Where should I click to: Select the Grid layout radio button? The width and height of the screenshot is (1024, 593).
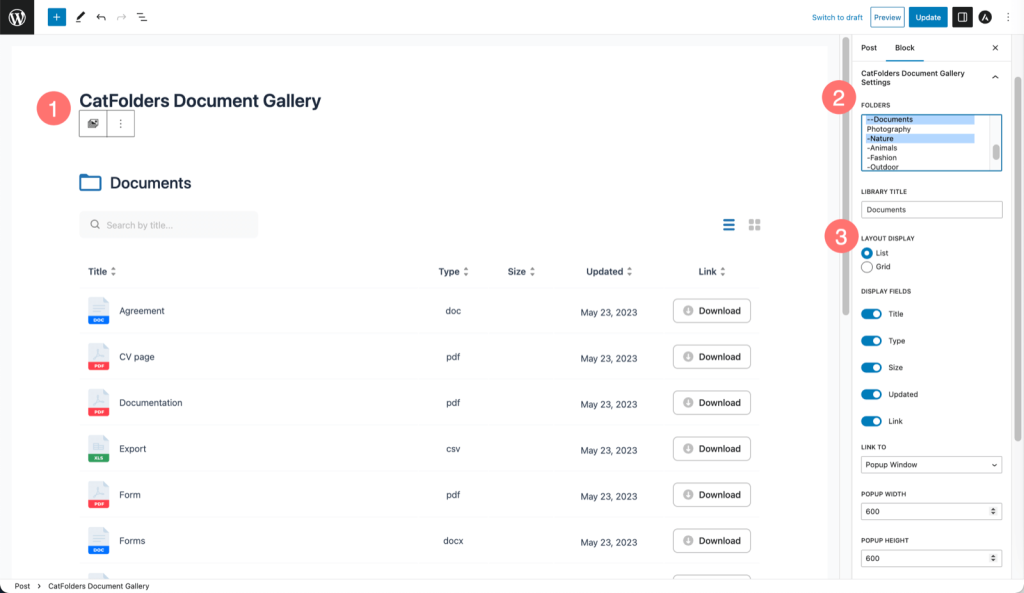point(866,266)
